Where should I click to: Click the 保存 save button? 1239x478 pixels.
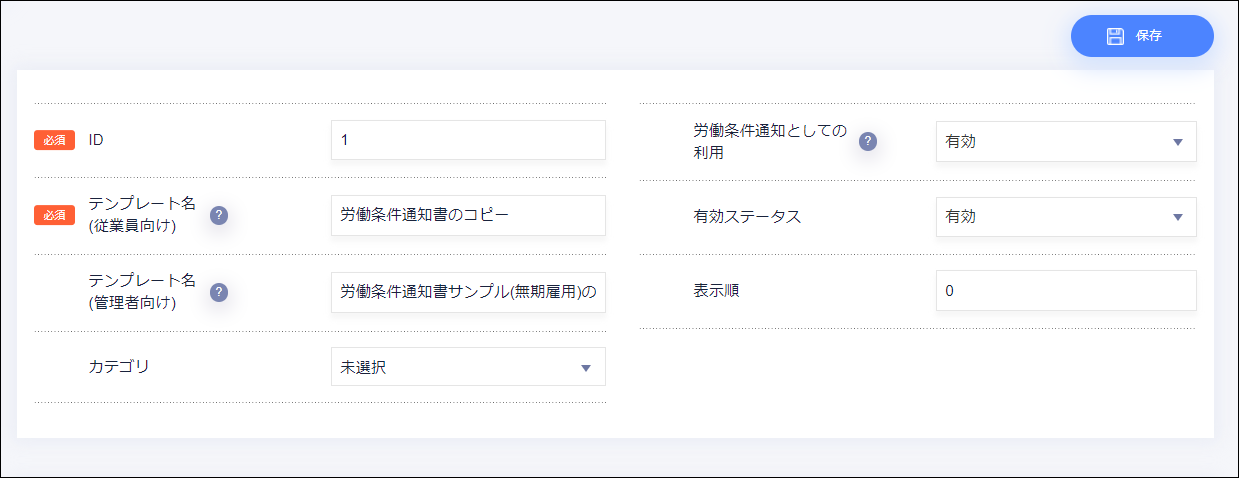(1142, 36)
